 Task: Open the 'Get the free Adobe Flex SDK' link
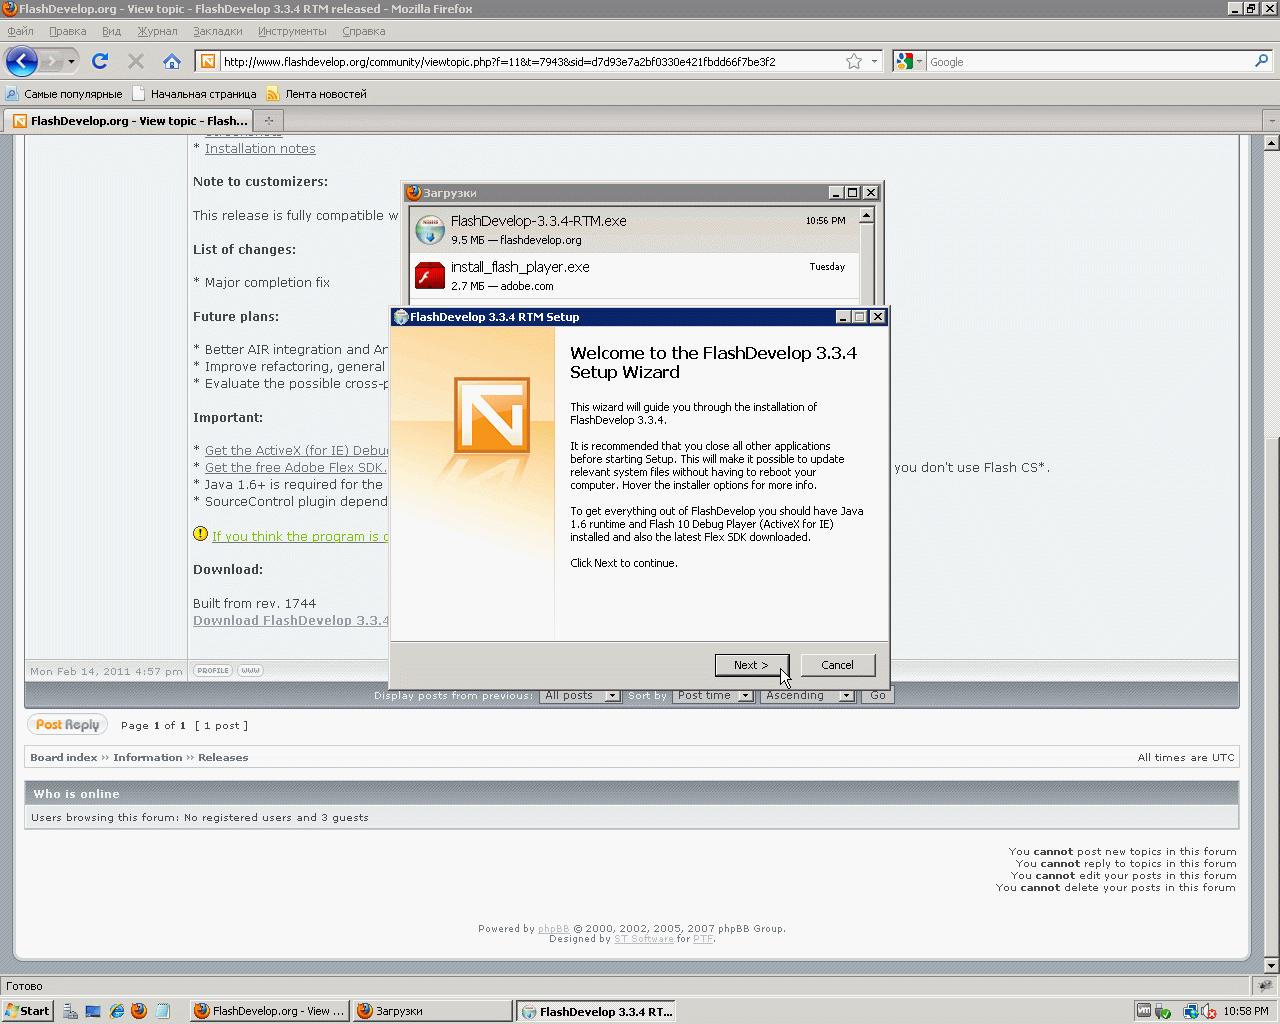pos(296,467)
